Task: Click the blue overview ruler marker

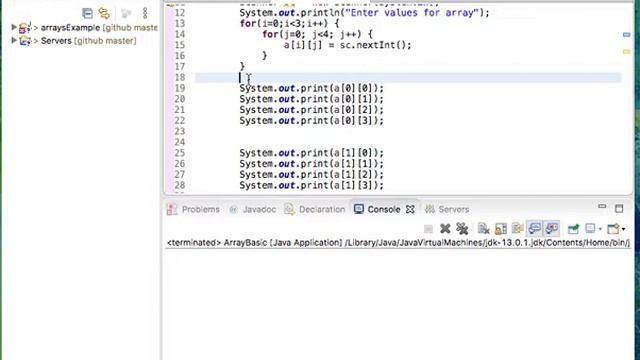Action: 627,35
